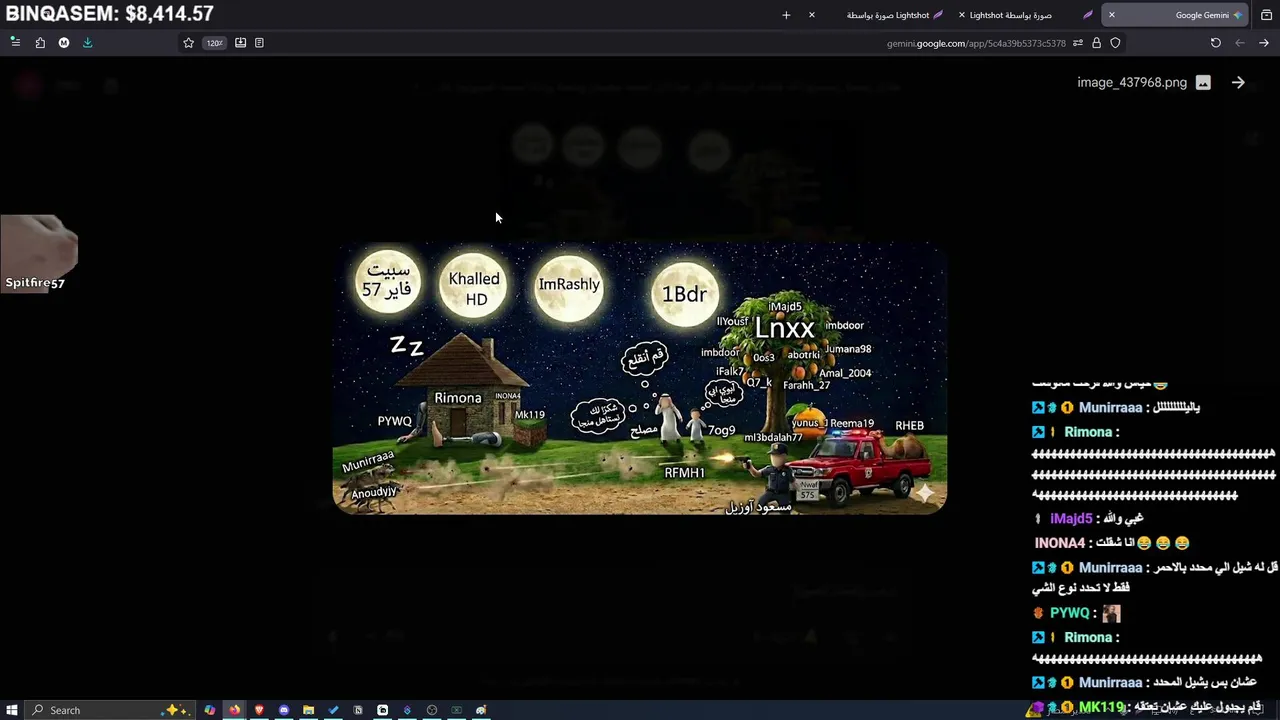1280x720 pixels.
Task: Open the downloads arrow icon
Action: (x=87, y=43)
